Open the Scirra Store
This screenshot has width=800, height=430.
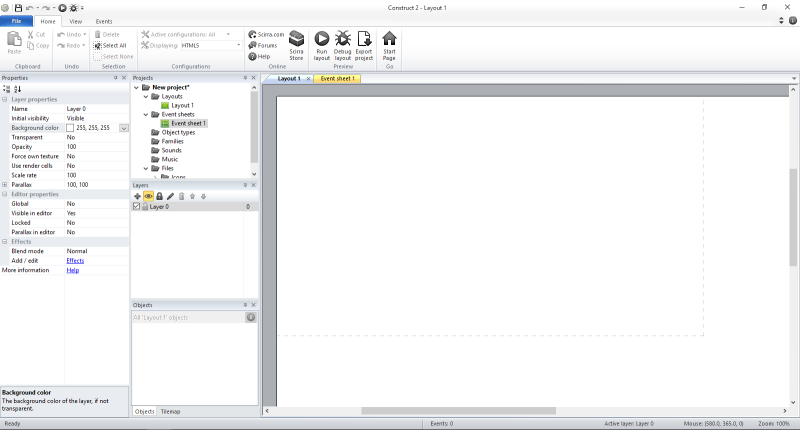coord(296,45)
